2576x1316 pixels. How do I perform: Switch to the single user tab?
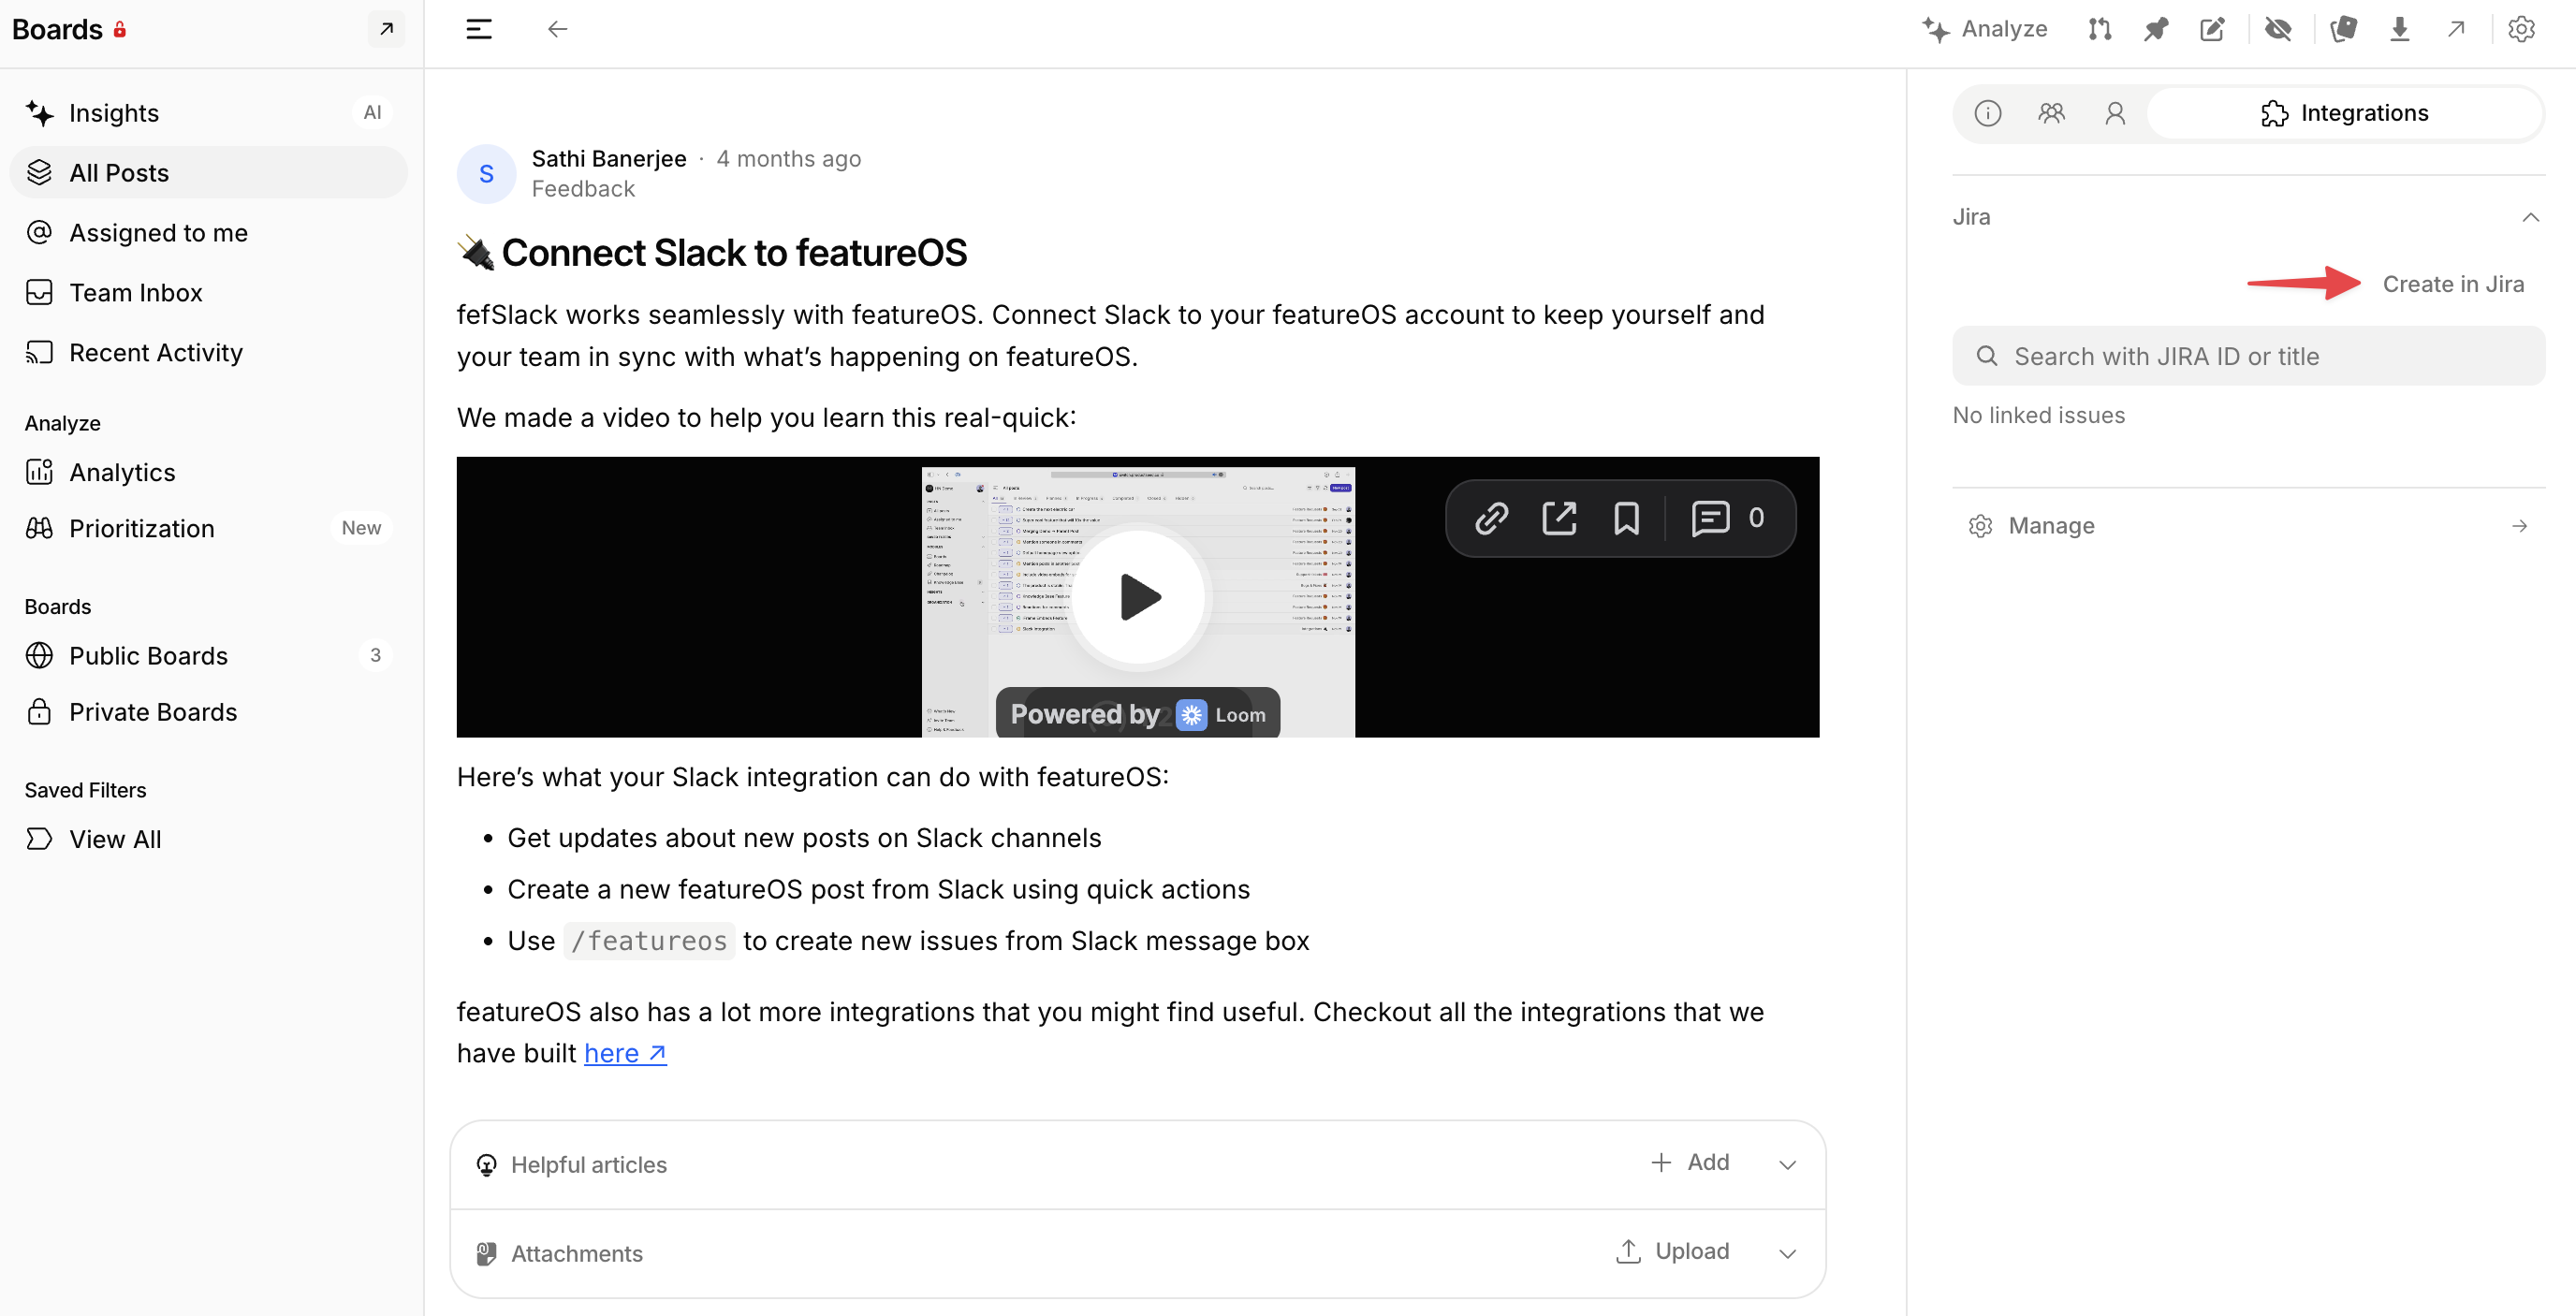[2114, 113]
